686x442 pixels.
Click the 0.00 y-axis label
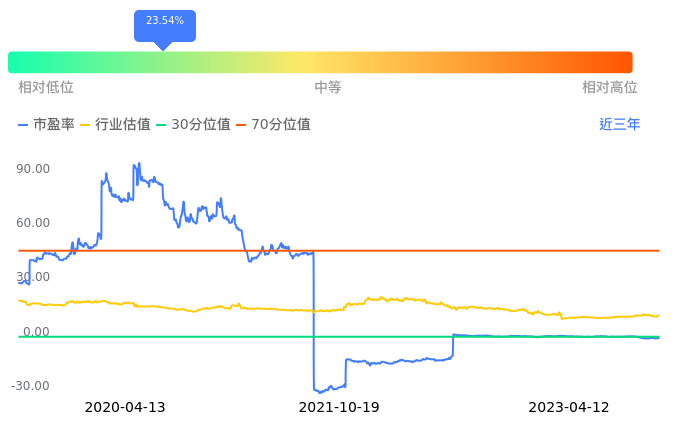click(37, 332)
